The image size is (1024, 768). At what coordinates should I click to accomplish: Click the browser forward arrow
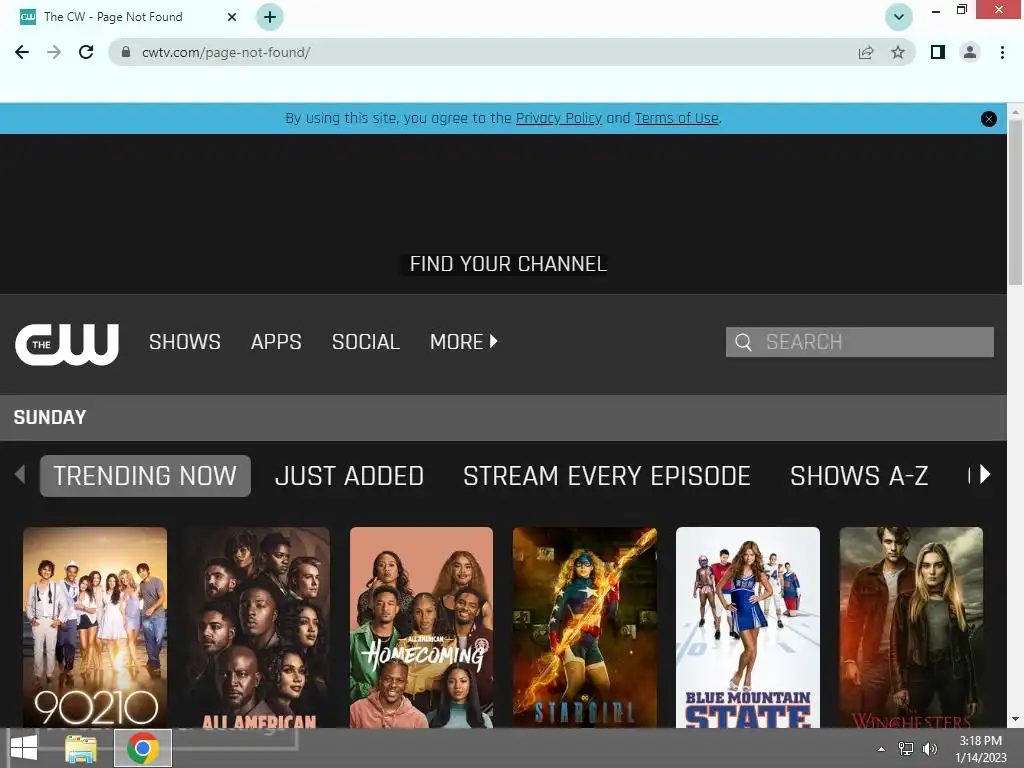[54, 52]
